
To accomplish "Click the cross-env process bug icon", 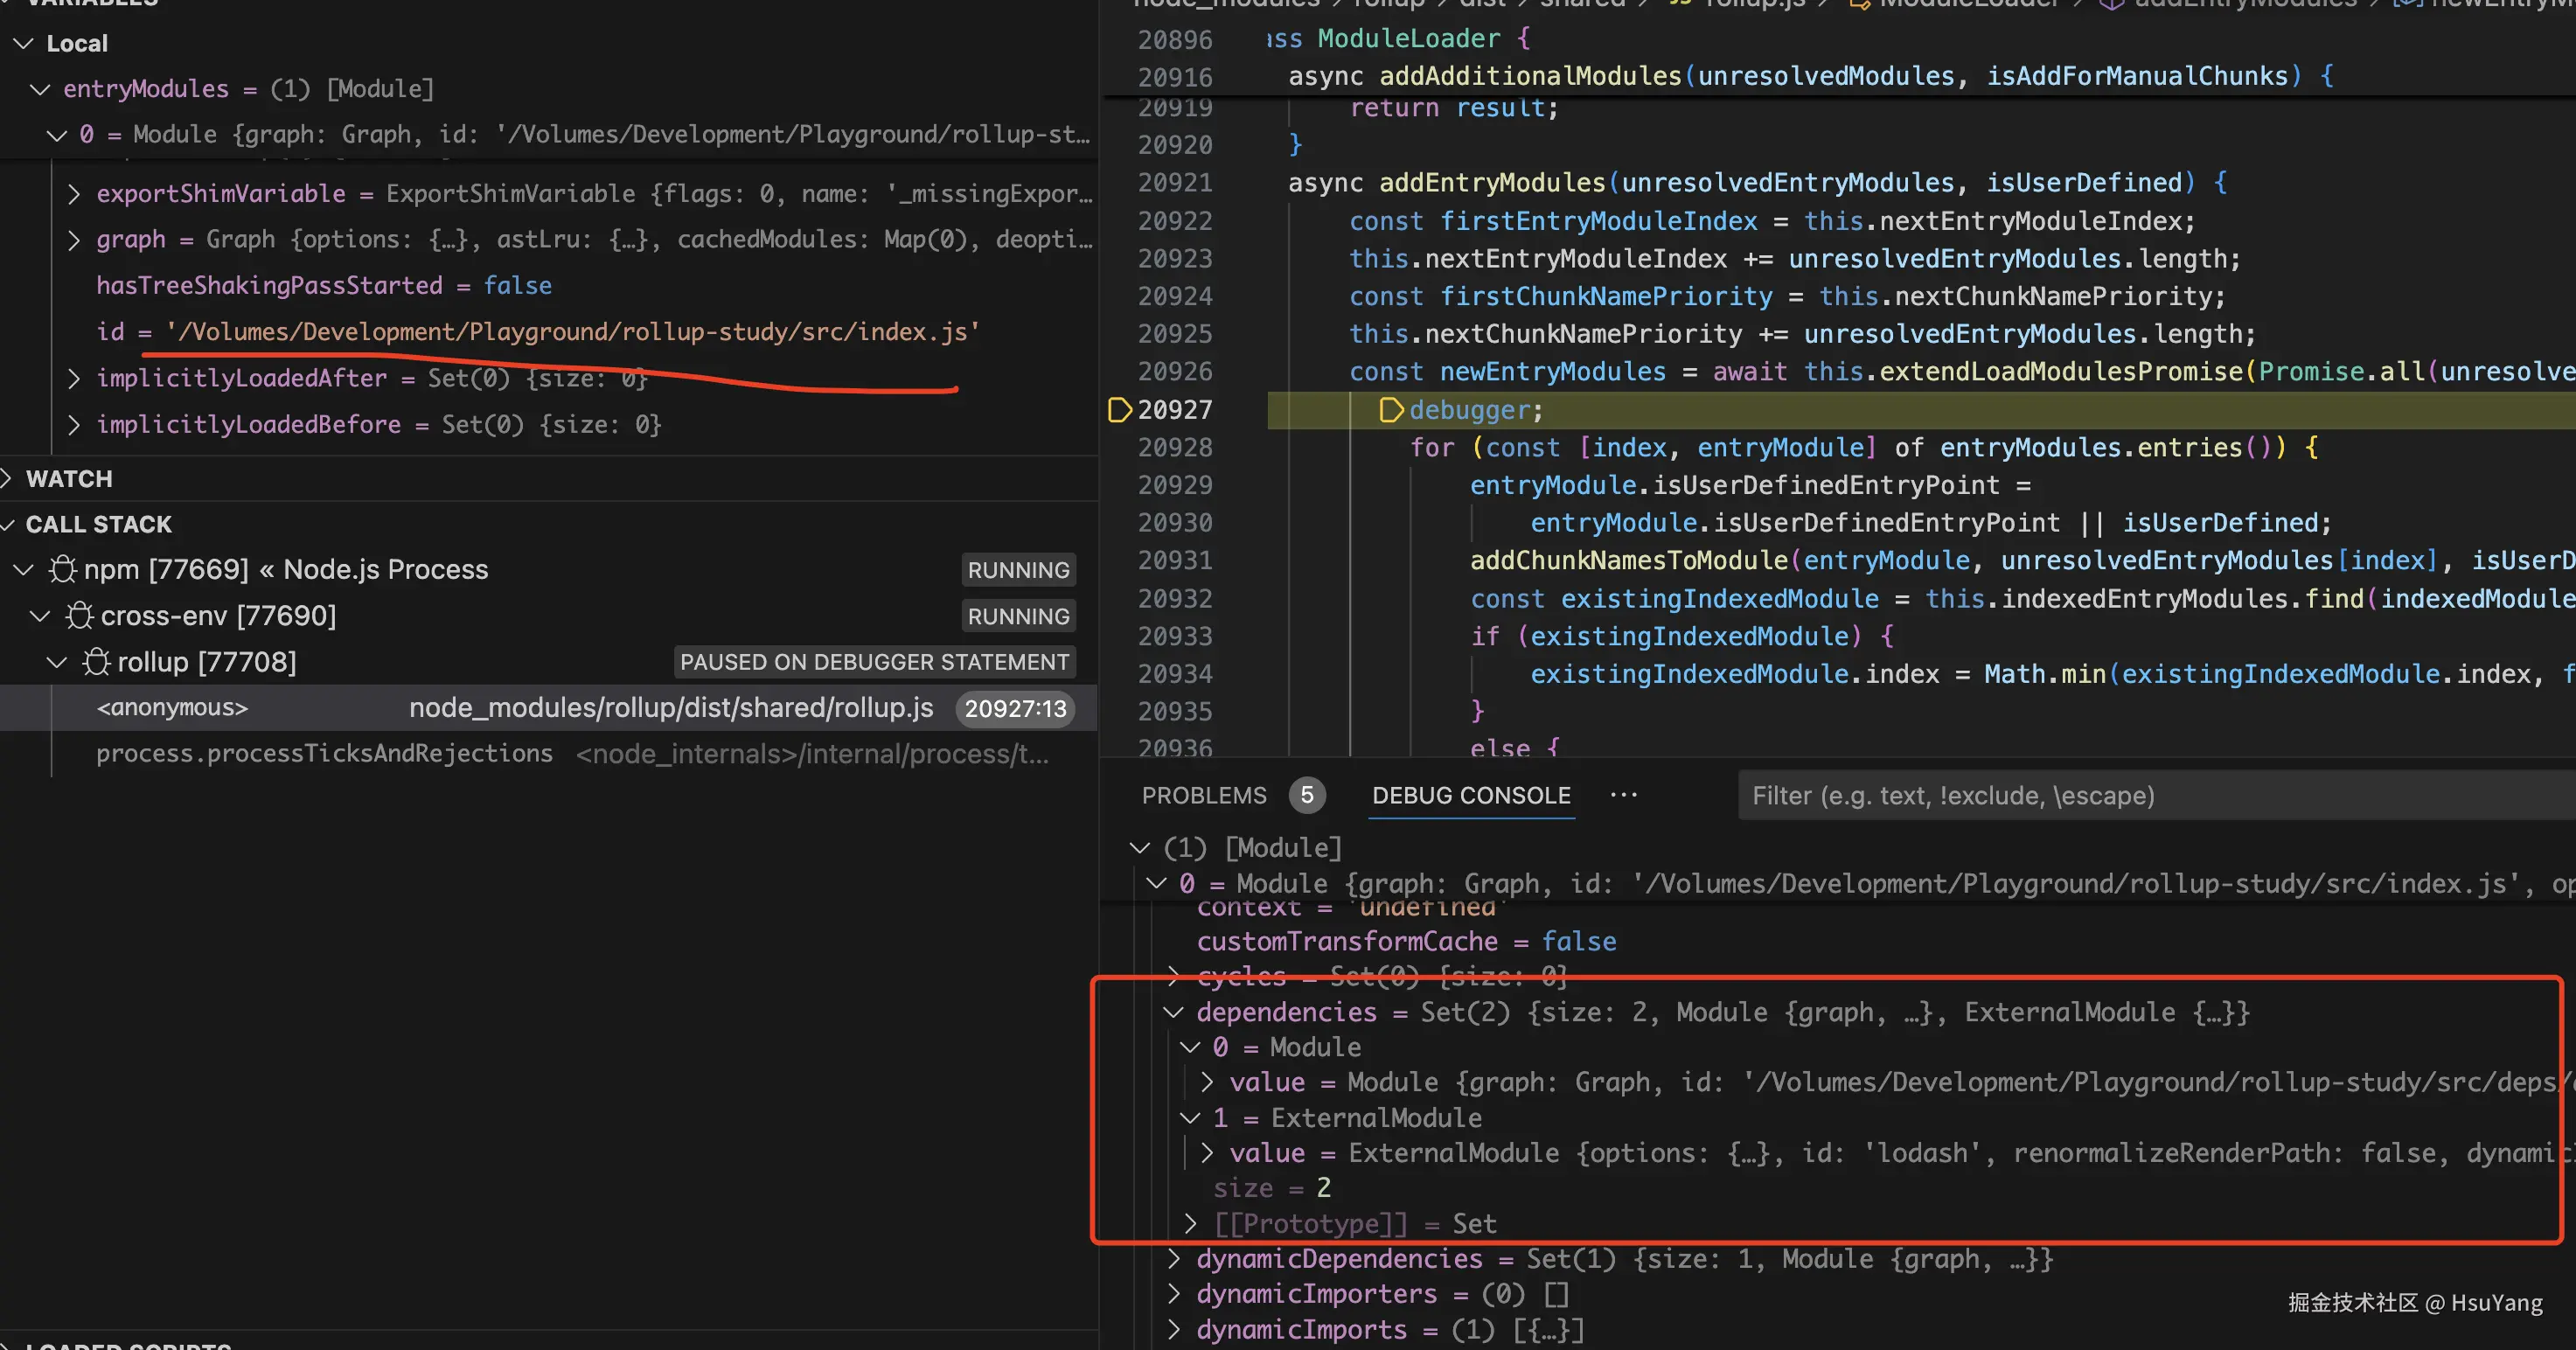I will point(80,615).
